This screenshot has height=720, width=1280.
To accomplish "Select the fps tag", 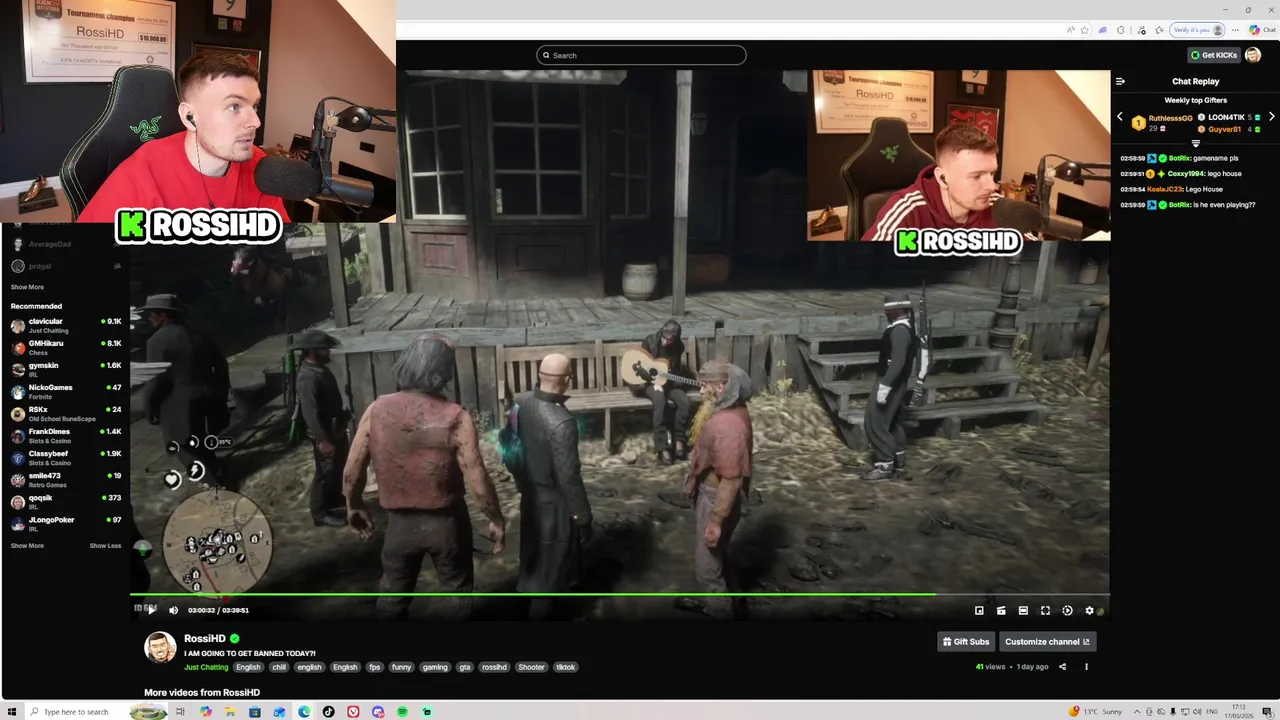I will (x=374, y=667).
